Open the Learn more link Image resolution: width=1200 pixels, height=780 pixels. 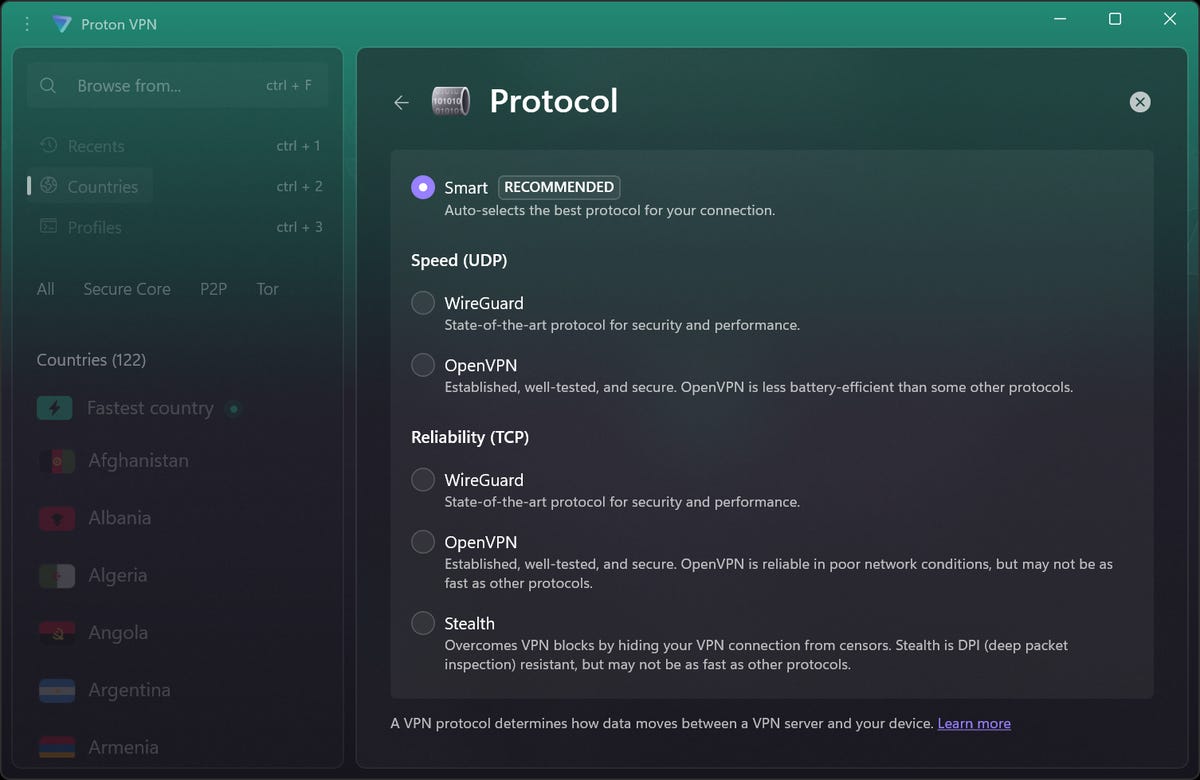click(x=973, y=723)
